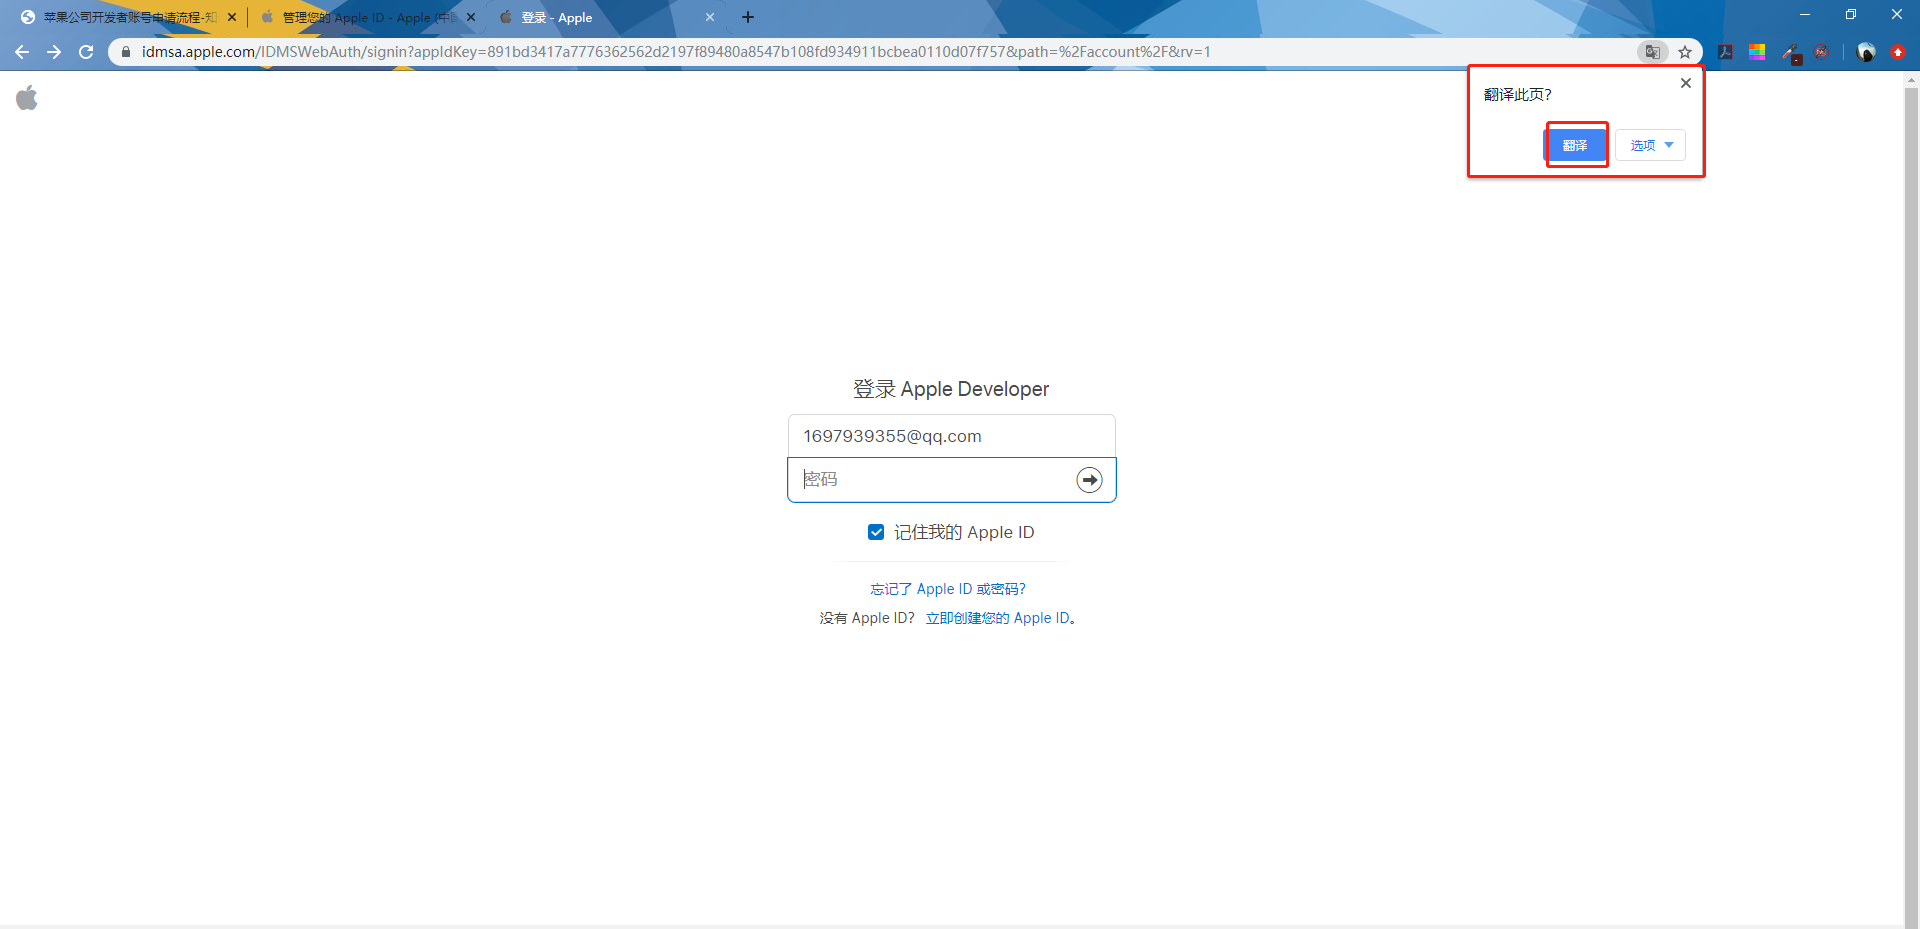Viewport: 1920px width, 929px height.
Task: Open the rainbow color grid extension
Action: tap(1757, 52)
